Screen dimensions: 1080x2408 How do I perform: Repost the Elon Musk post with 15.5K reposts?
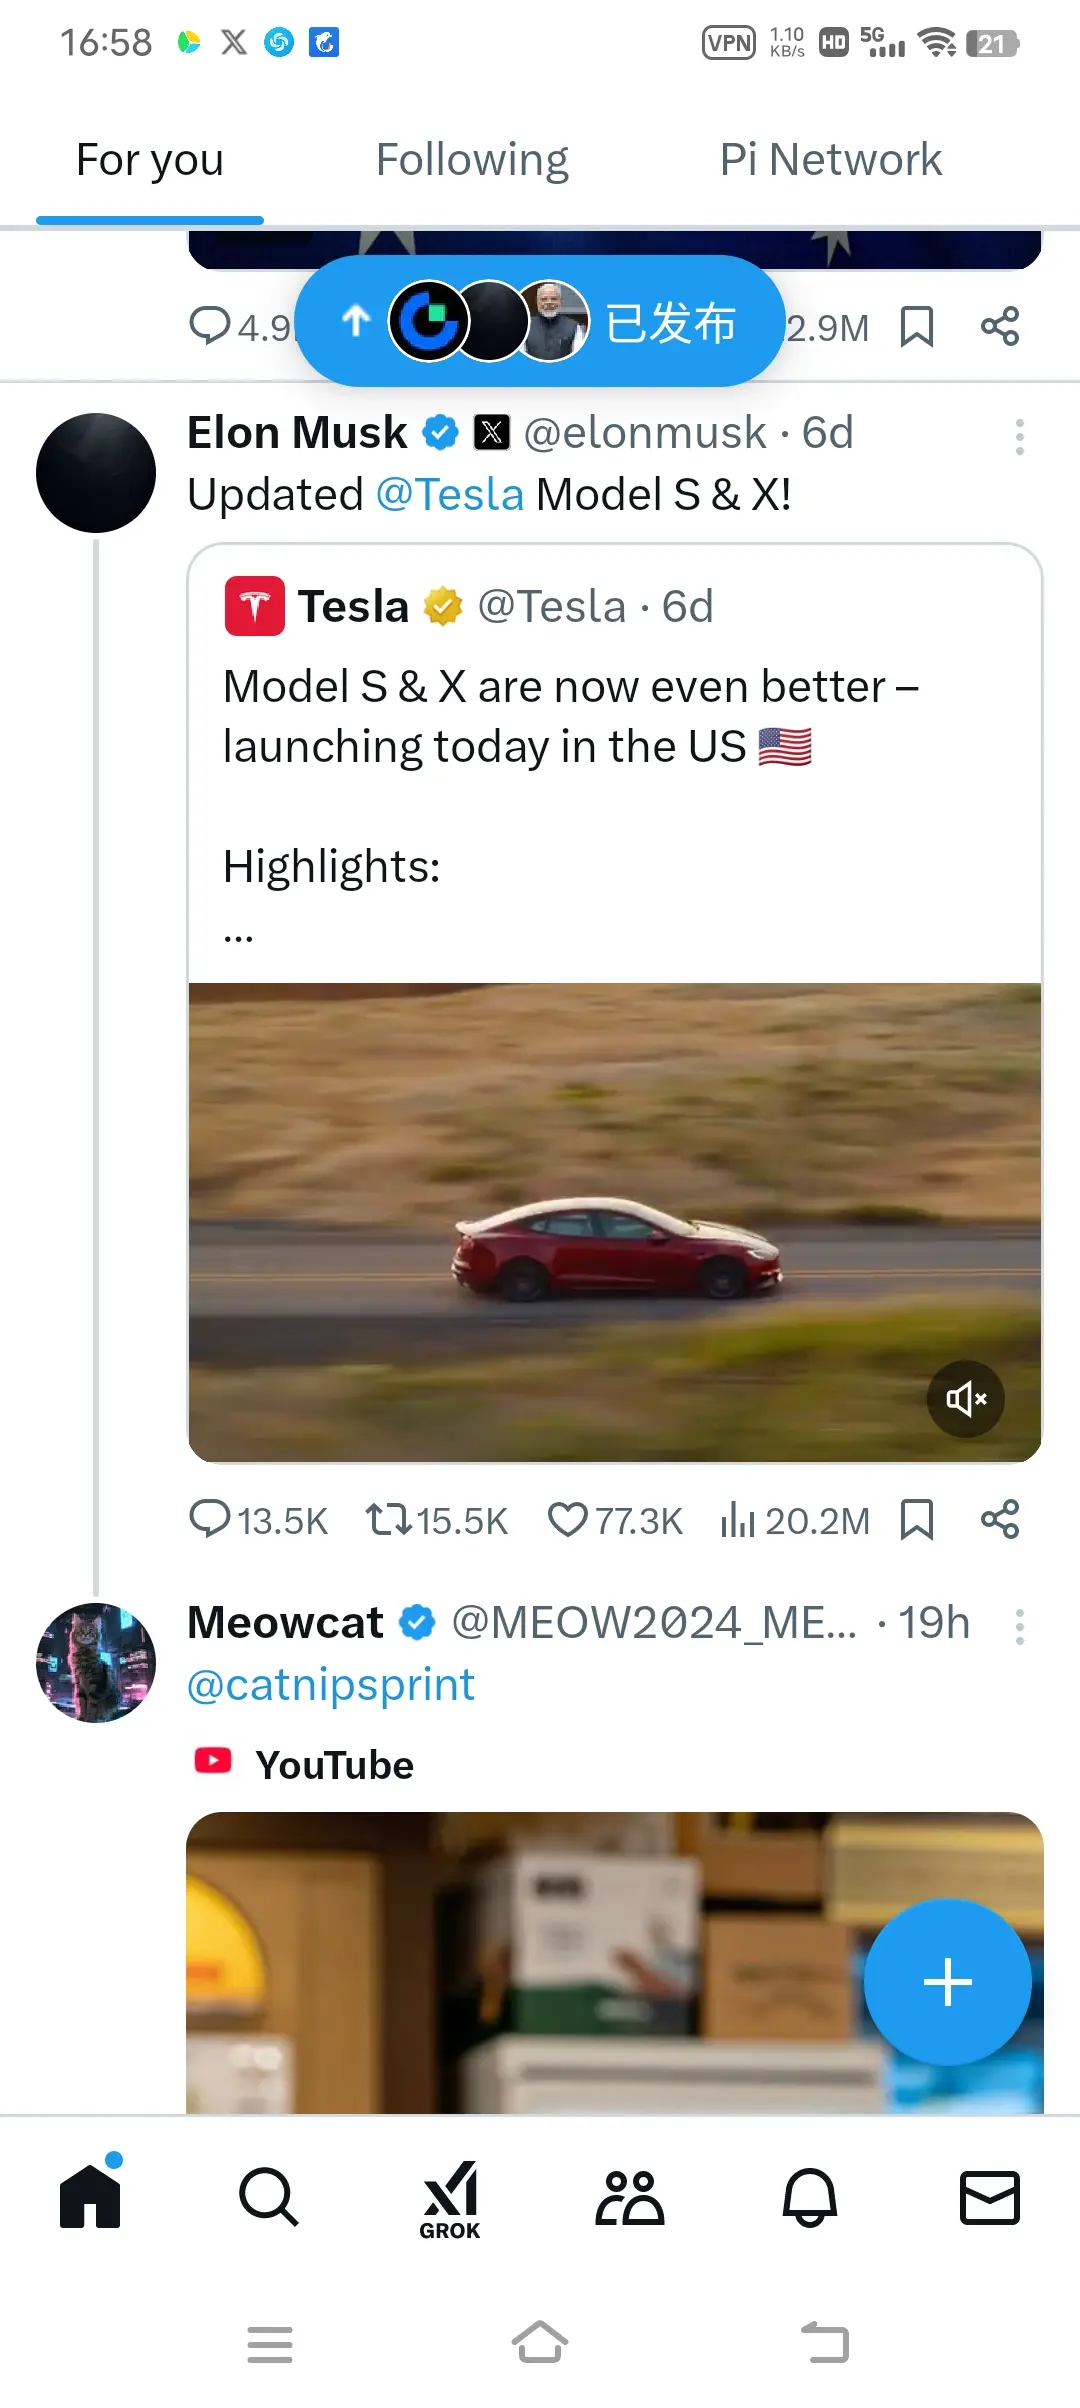click(x=436, y=1520)
